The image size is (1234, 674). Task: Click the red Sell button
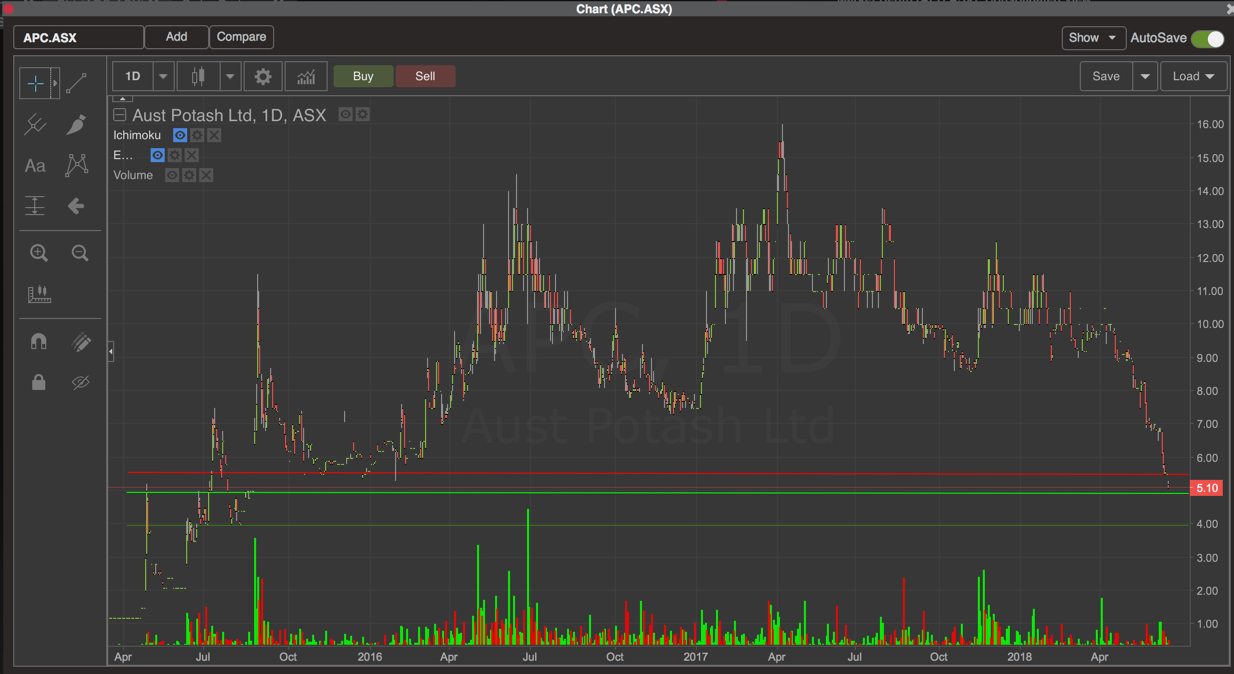425,76
